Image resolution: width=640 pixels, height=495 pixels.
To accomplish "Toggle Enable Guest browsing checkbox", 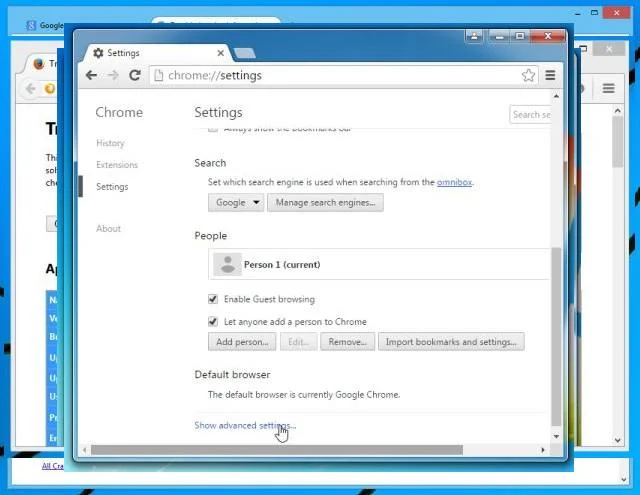I will pyautogui.click(x=213, y=299).
